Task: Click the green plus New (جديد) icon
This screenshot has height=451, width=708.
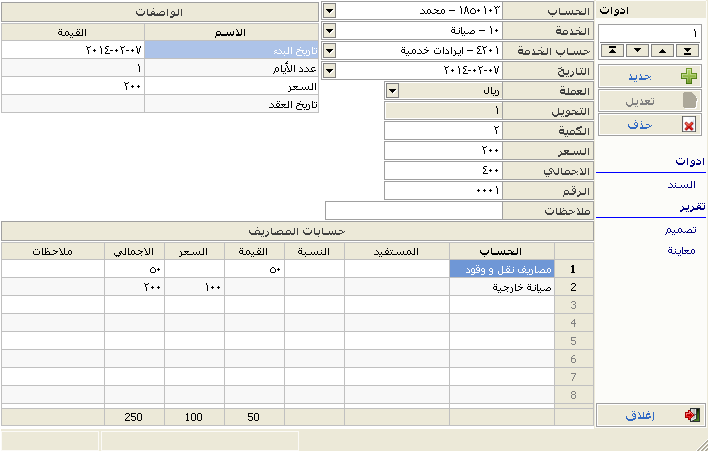Action: pyautogui.click(x=687, y=76)
